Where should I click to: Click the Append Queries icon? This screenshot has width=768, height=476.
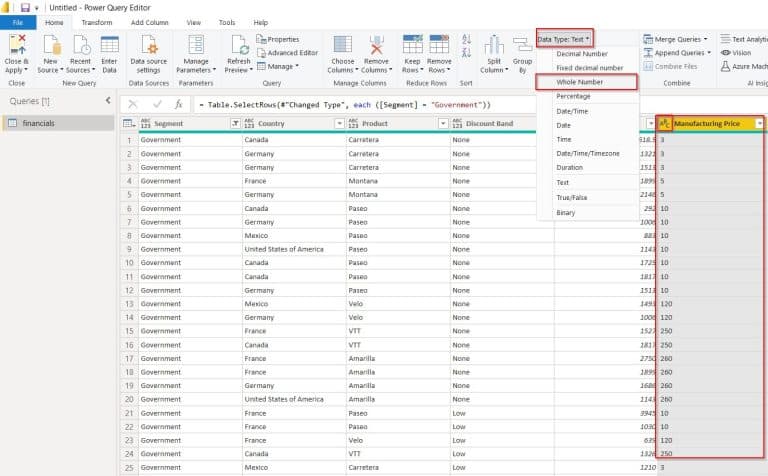[648, 52]
